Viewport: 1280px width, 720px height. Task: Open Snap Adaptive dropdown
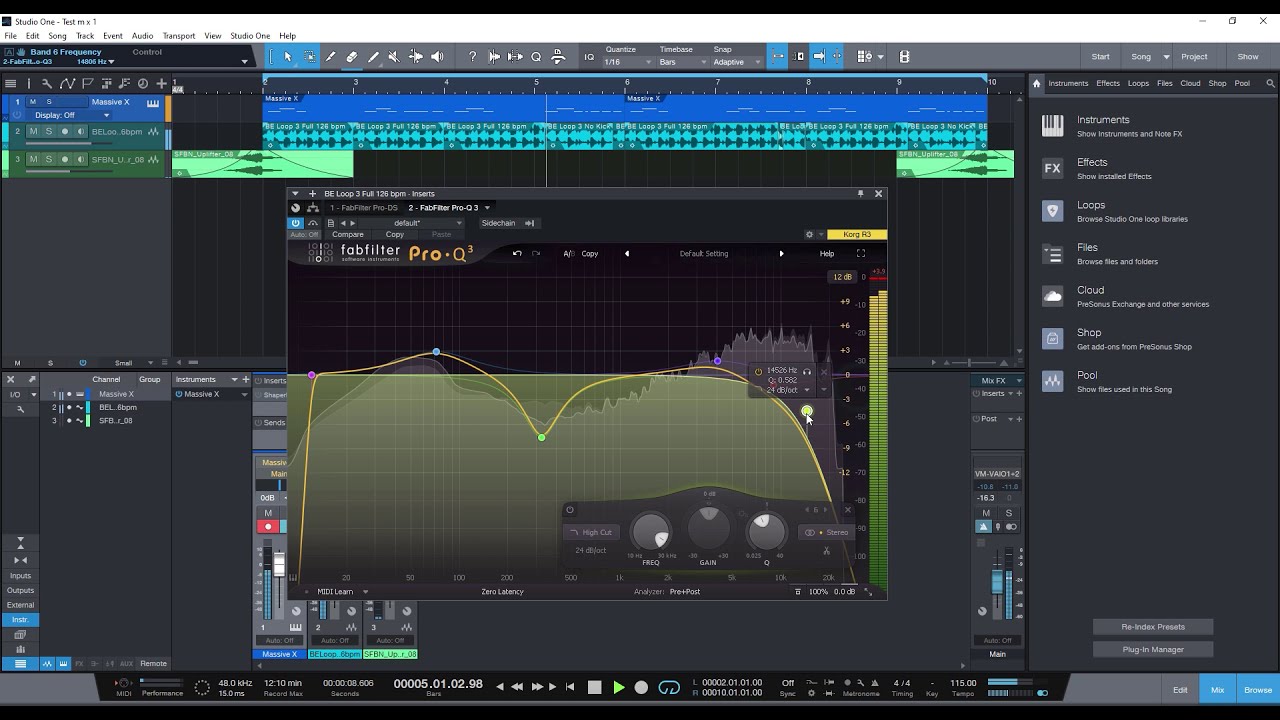tap(735, 62)
